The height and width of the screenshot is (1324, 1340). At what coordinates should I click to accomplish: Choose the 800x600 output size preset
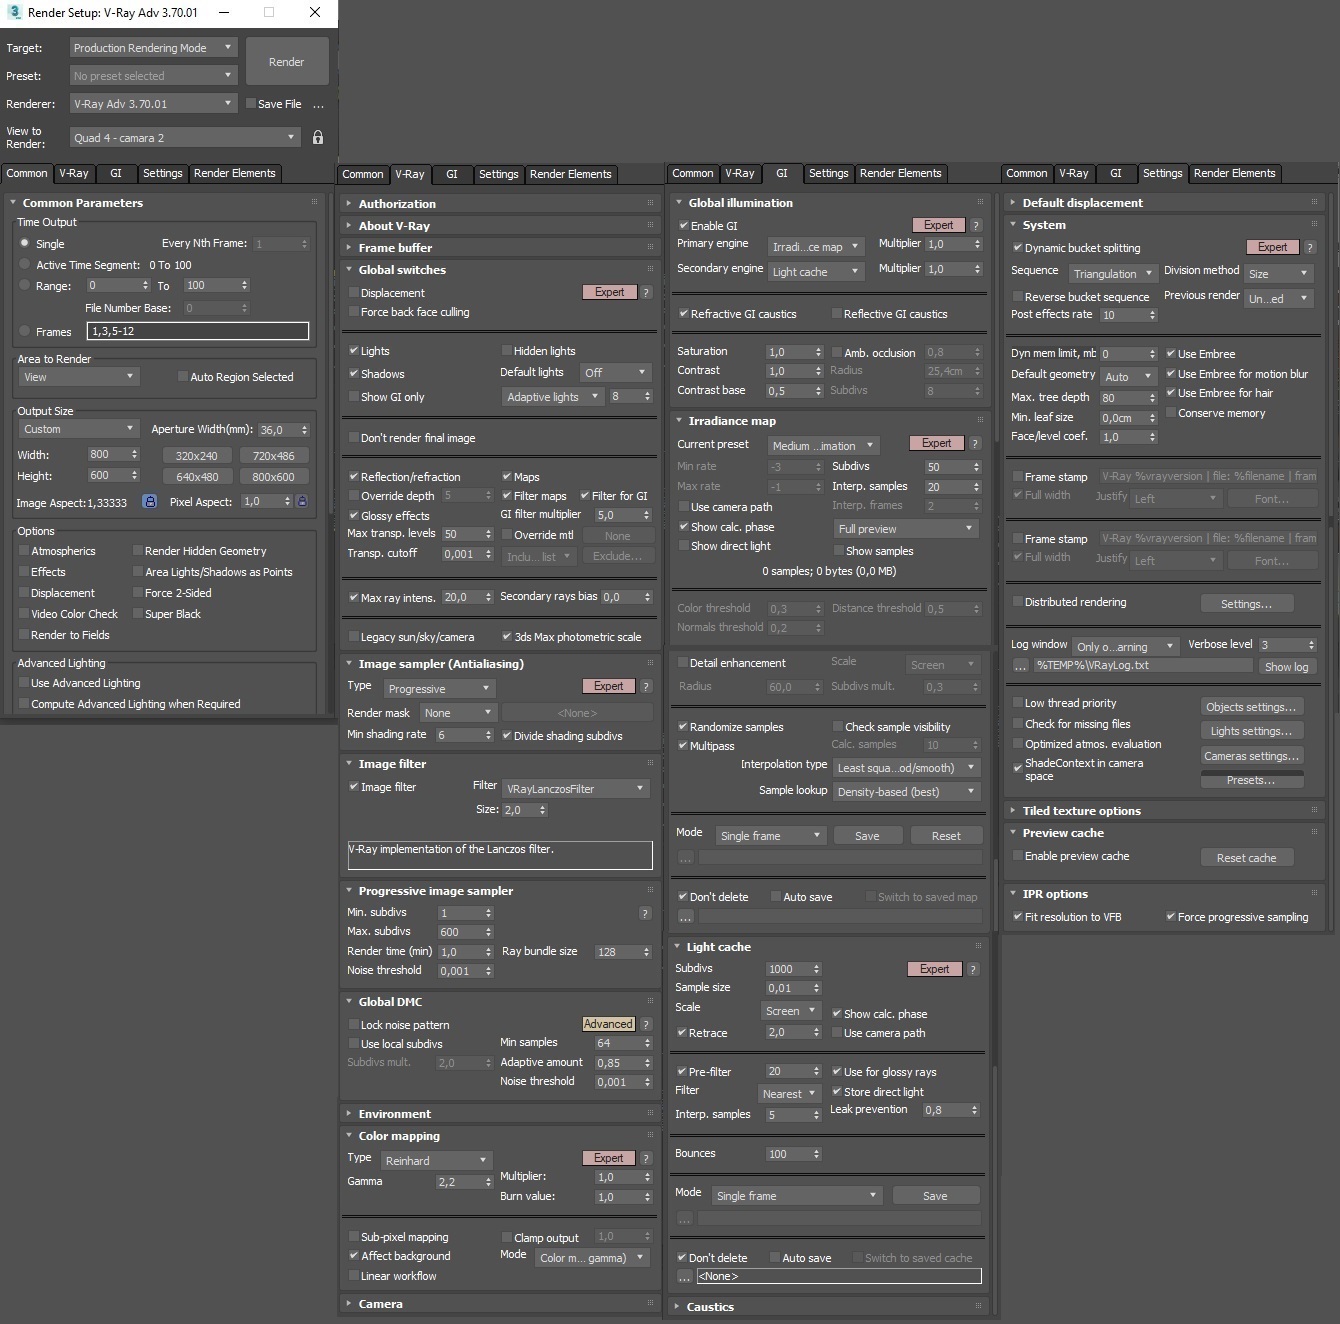coord(273,477)
